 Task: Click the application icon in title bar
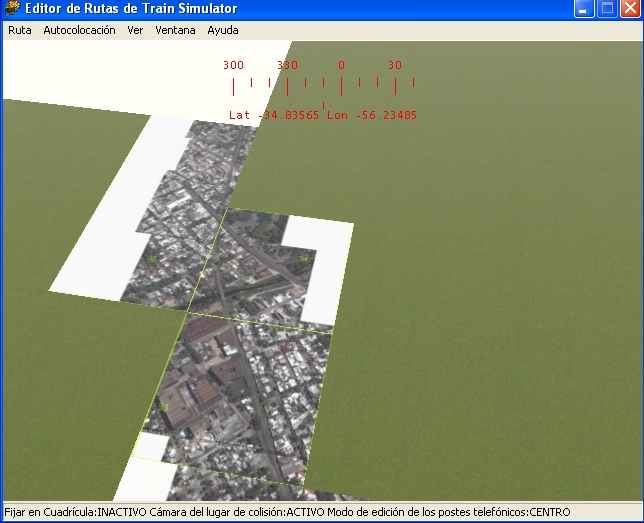coord(12,8)
